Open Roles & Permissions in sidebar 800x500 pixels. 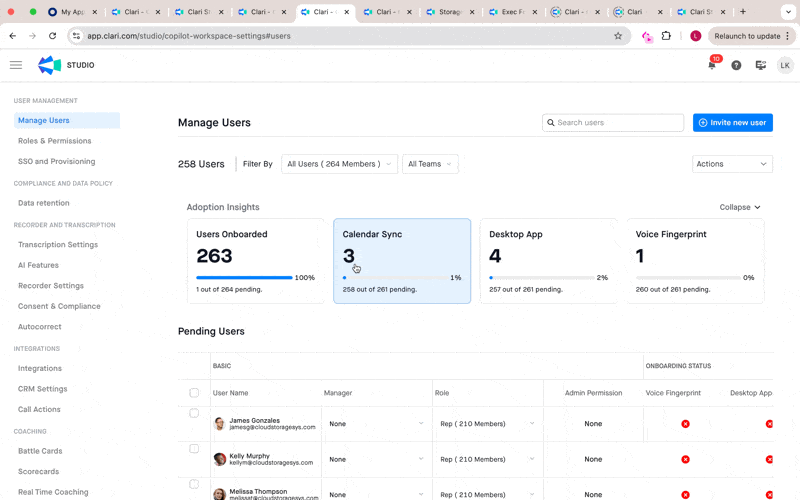coord(55,141)
